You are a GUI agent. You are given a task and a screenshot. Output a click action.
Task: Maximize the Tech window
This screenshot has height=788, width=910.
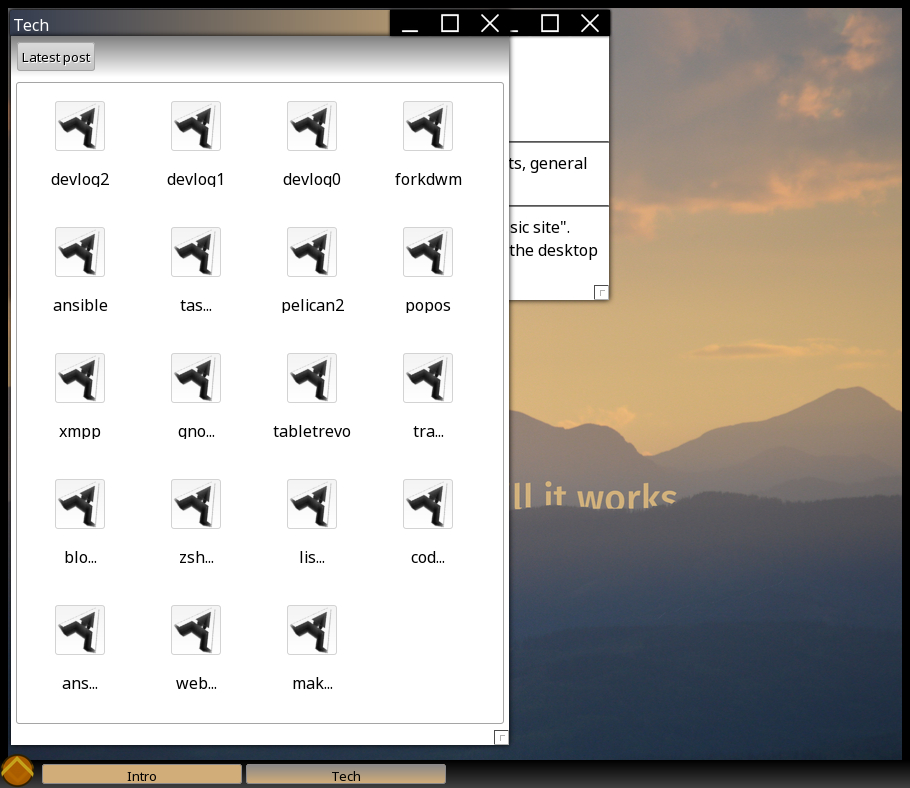click(x=450, y=24)
